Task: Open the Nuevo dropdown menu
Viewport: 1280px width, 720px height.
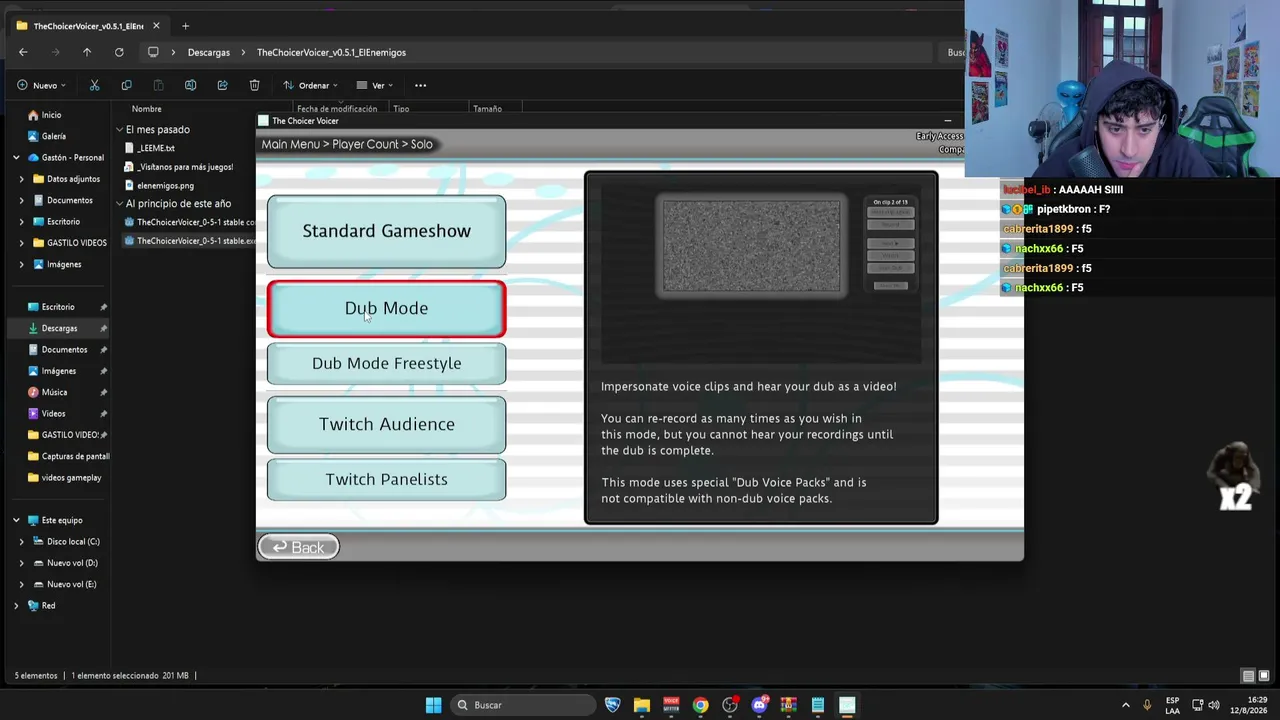Action: [41, 85]
